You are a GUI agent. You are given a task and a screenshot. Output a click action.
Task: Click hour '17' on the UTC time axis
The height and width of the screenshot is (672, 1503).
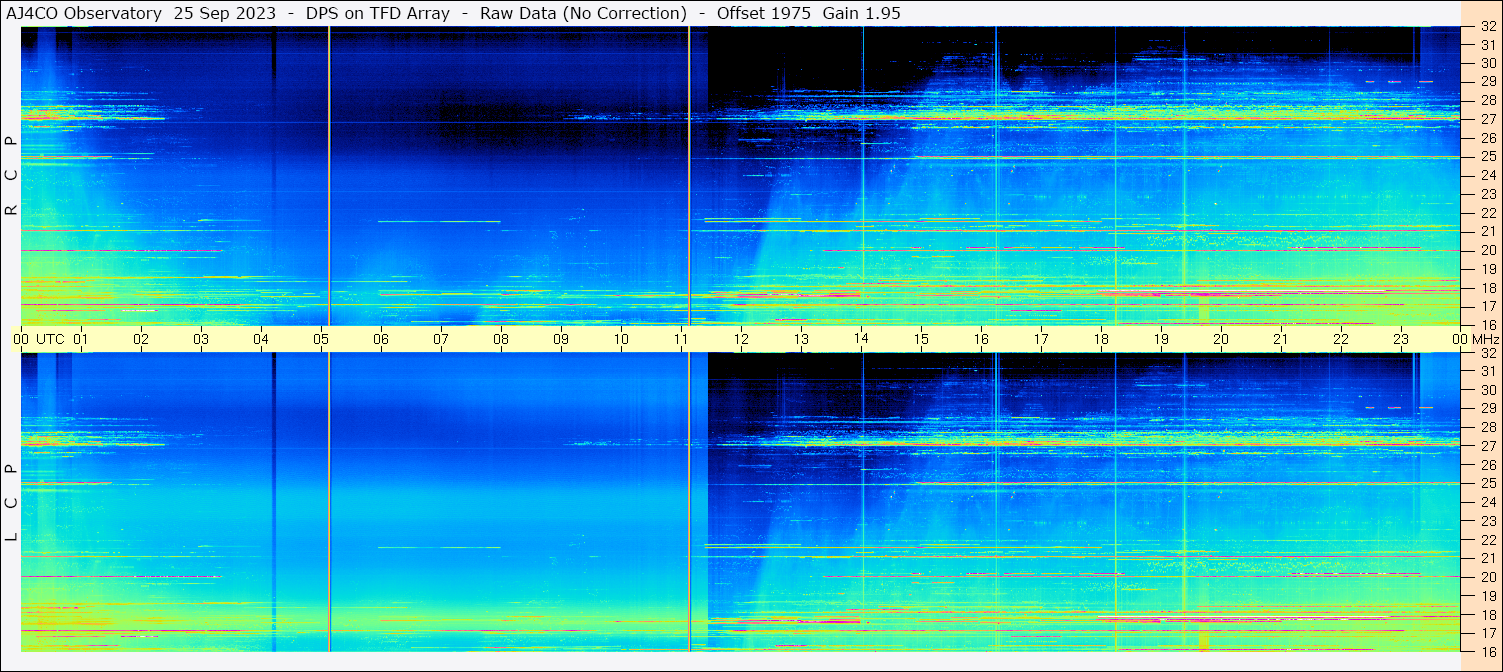point(1041,339)
